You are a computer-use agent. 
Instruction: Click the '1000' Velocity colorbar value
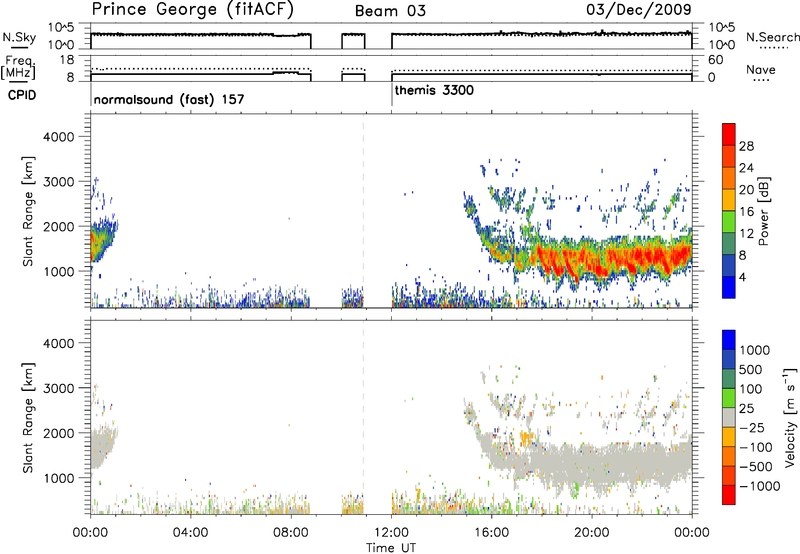tap(755, 350)
